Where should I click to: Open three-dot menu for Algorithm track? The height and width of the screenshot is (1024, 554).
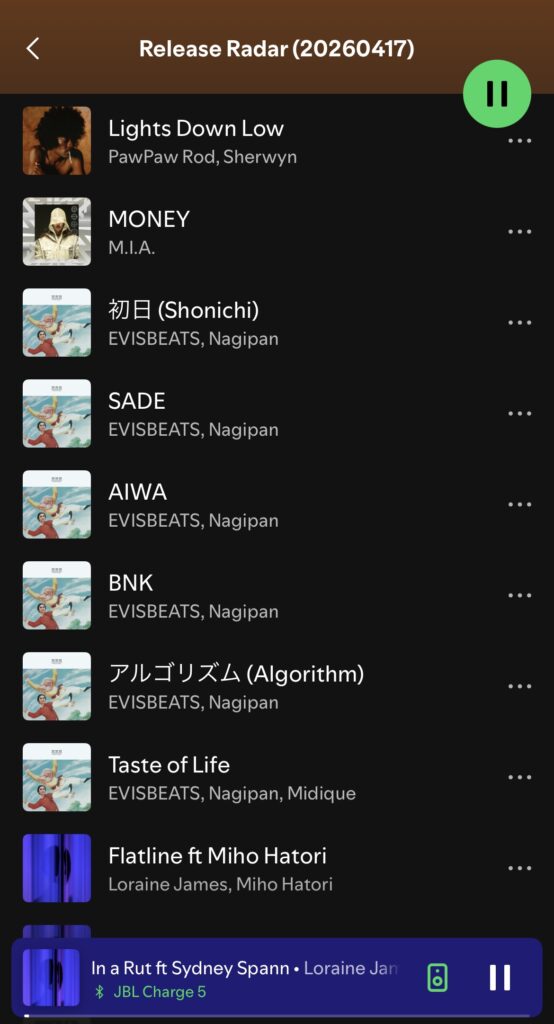pyautogui.click(x=519, y=686)
